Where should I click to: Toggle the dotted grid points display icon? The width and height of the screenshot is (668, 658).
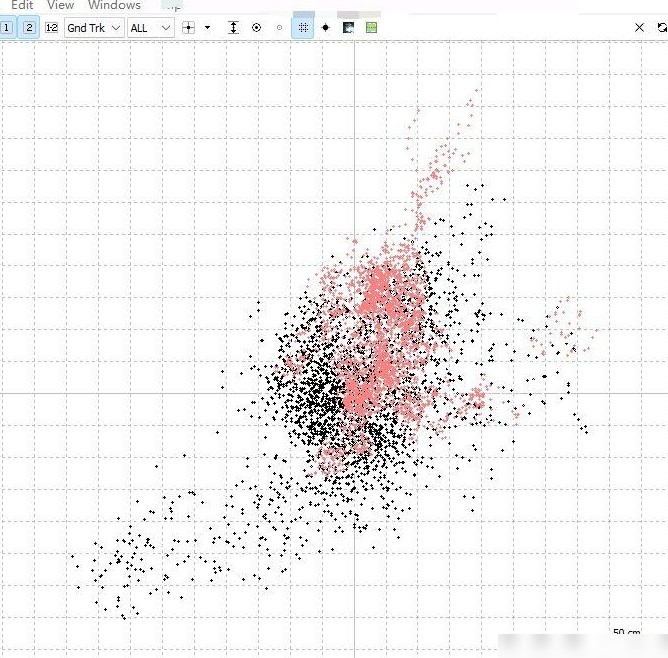[x=303, y=28]
